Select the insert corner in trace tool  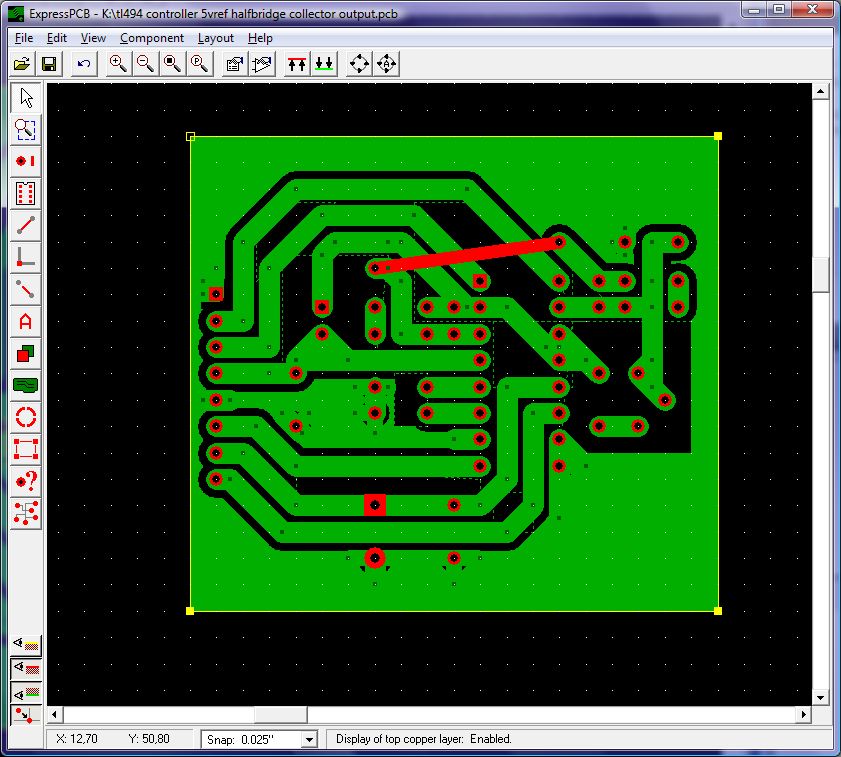tap(26, 258)
